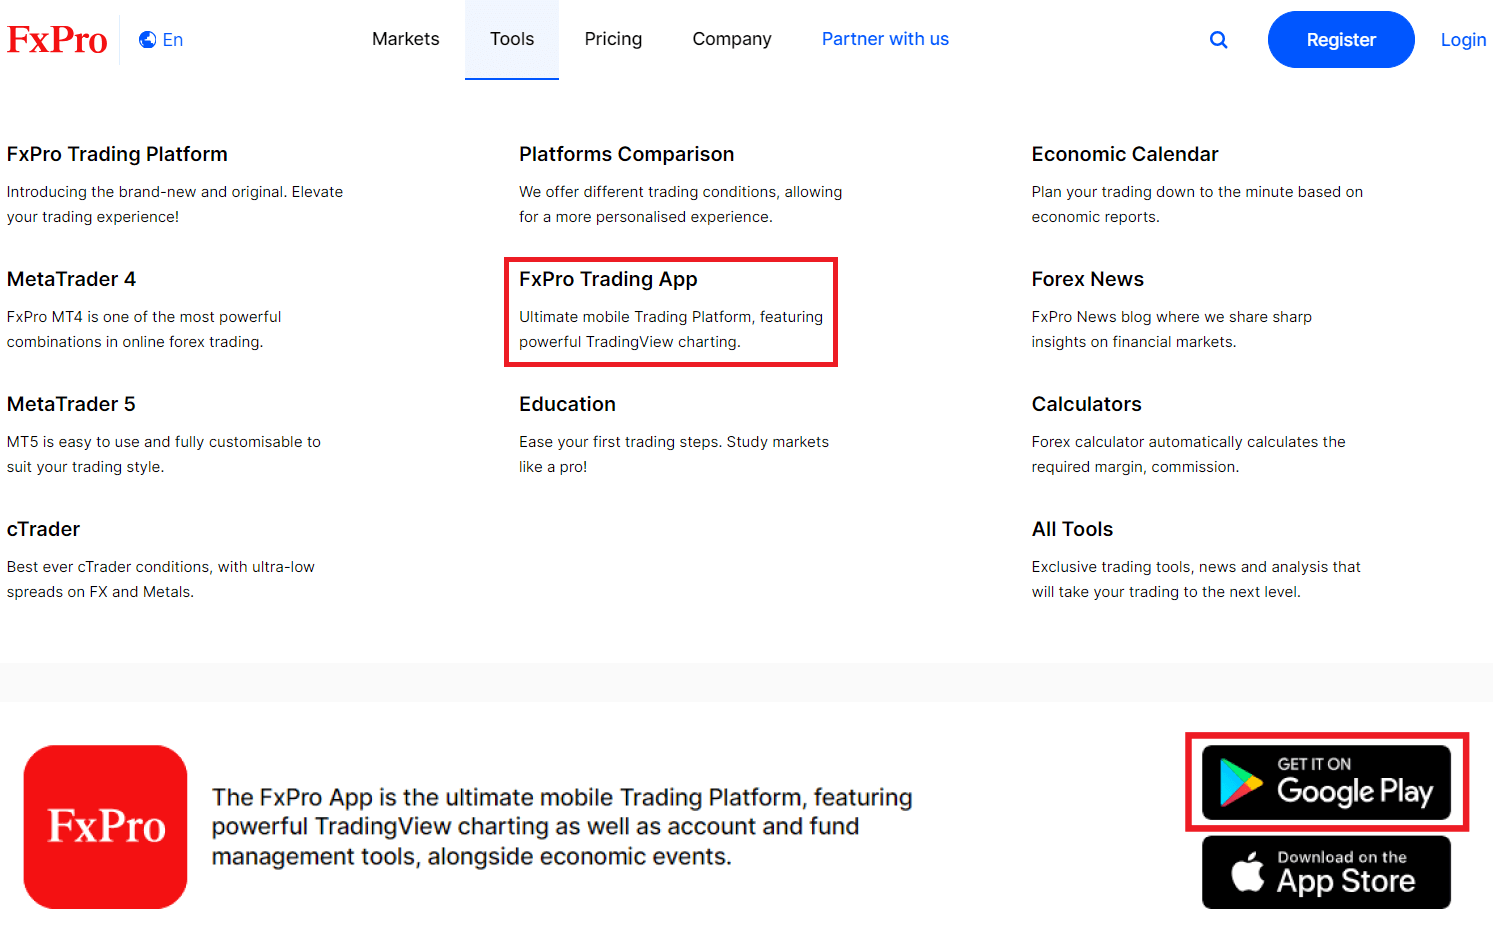Open the Markets menu
The width and height of the screenshot is (1493, 947).
tap(405, 39)
